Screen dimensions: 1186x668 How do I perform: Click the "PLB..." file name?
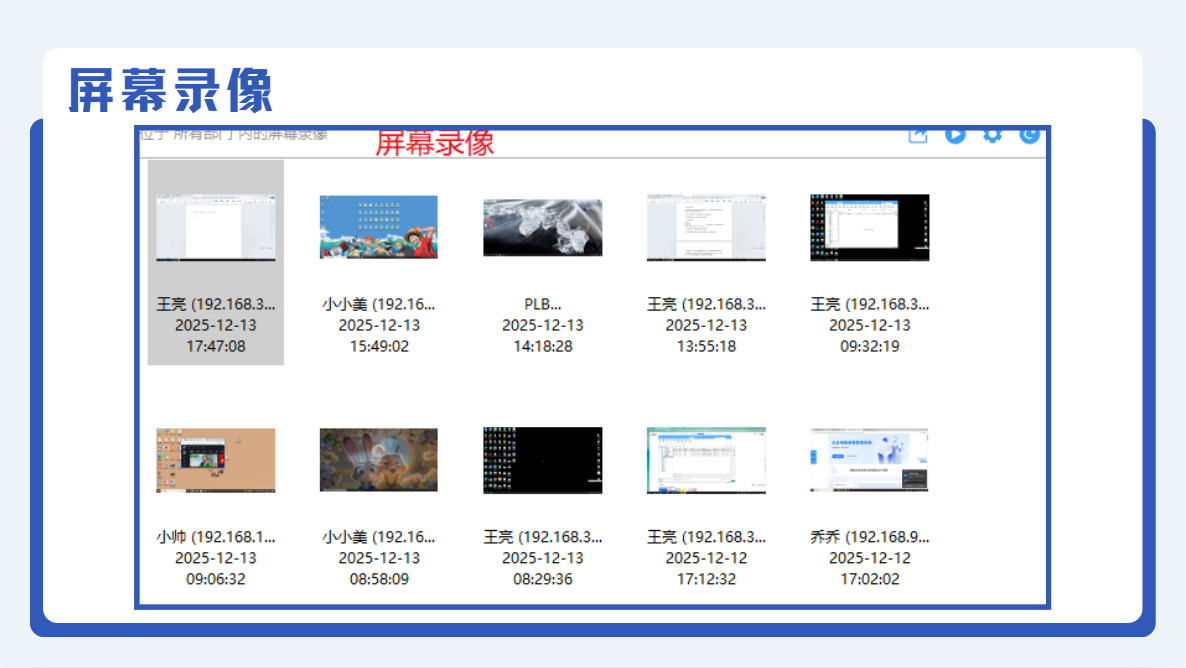542,304
